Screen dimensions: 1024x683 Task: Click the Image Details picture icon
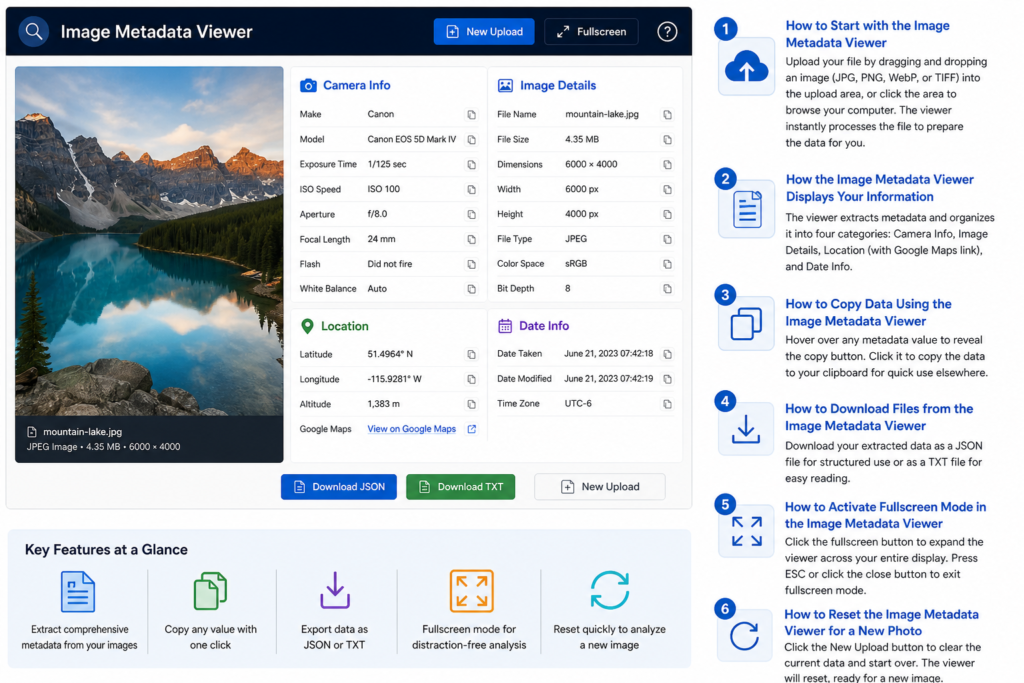[505, 86]
